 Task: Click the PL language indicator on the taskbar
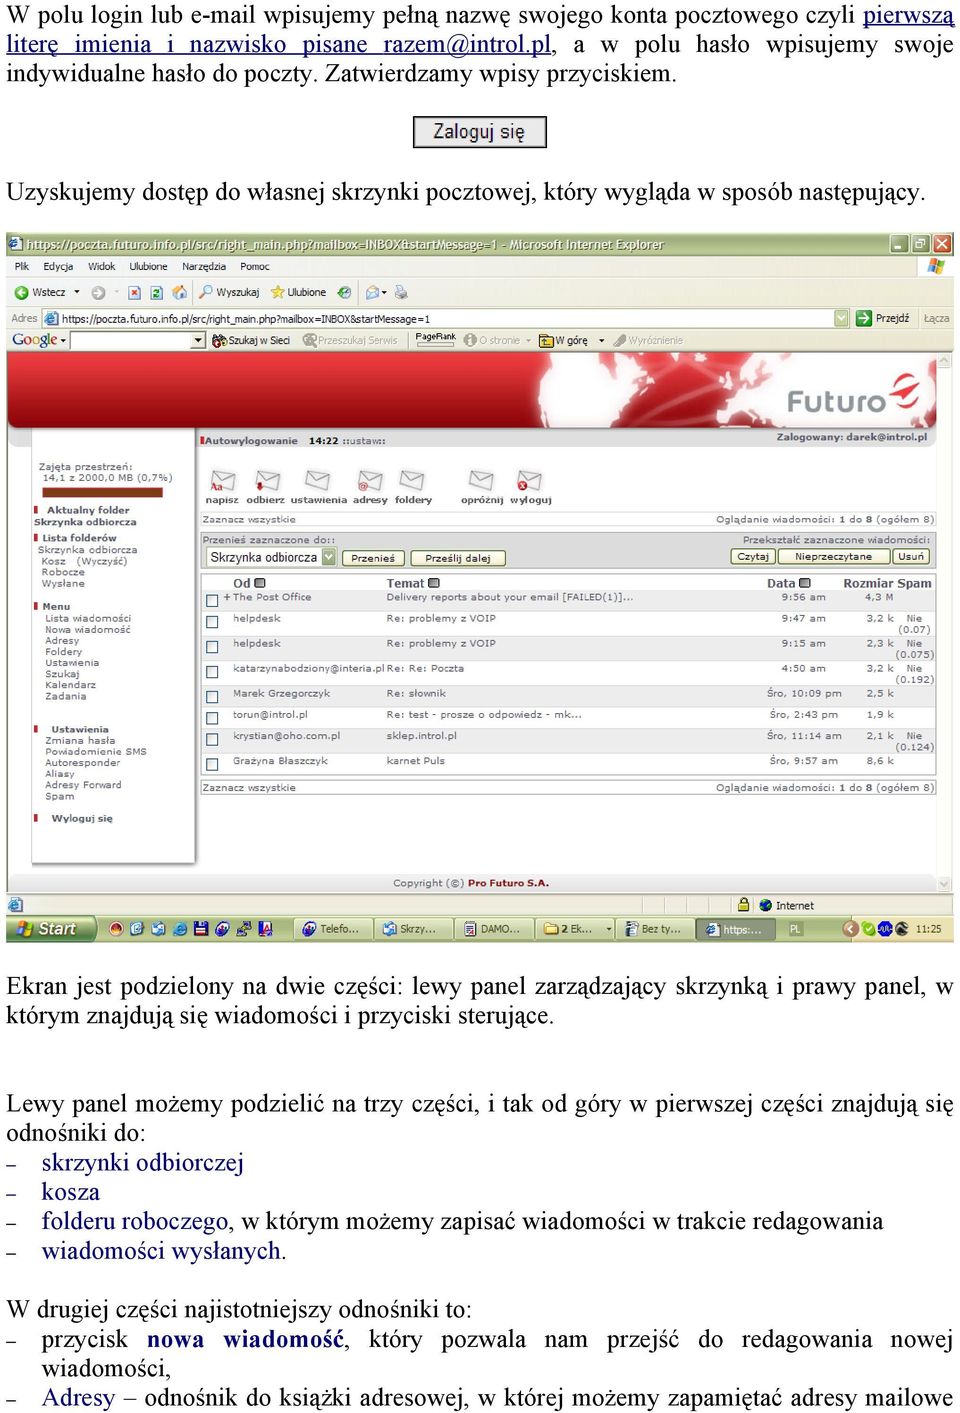(x=795, y=929)
